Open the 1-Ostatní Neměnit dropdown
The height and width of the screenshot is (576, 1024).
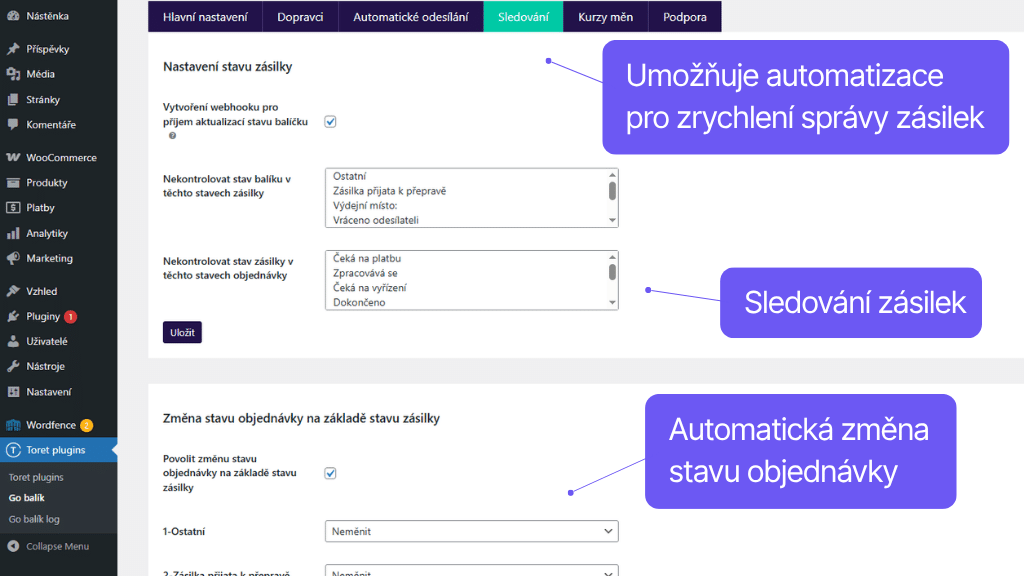coord(472,531)
